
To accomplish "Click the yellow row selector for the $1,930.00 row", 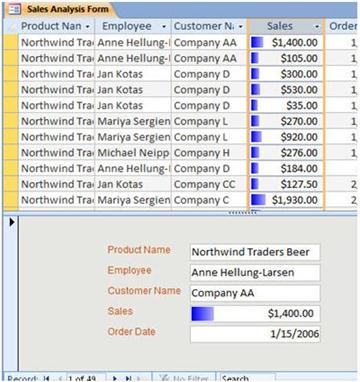I will pos(11,200).
